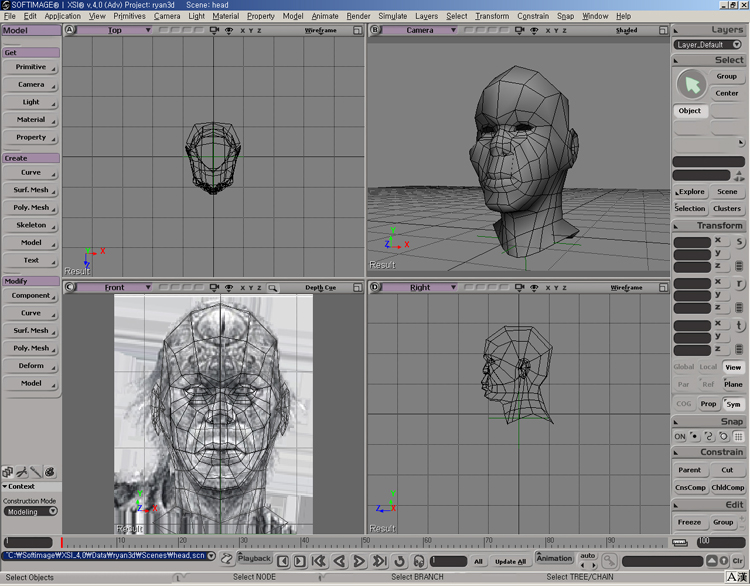Enable the Sym symmetry toggle

pos(734,404)
